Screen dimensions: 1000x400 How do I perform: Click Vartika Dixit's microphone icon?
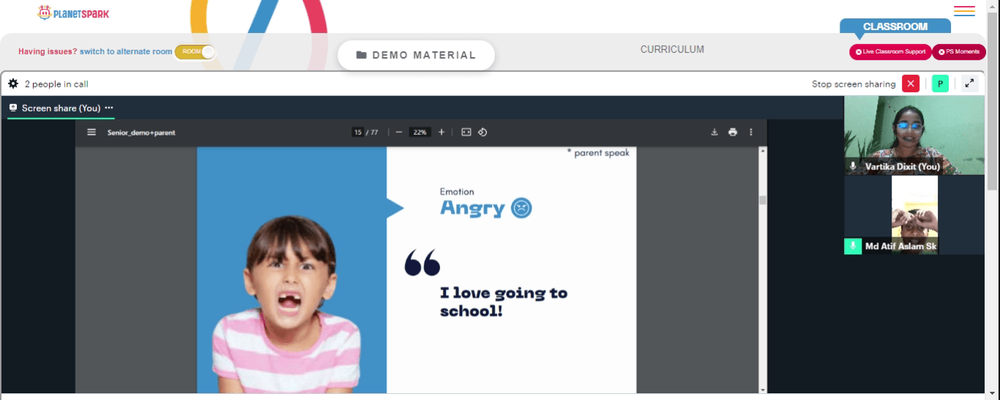(853, 166)
